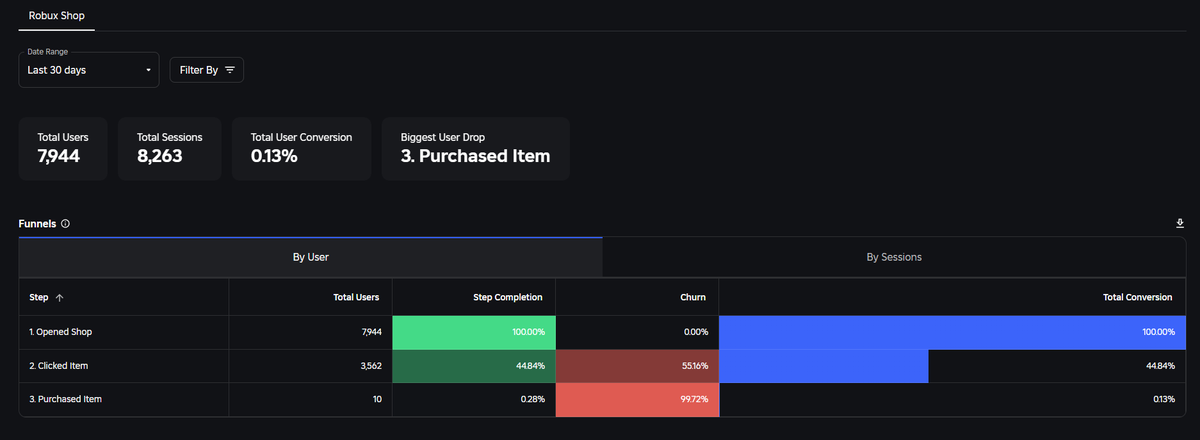This screenshot has width=1200, height=440.
Task: Click the Step column sort arrow
Action: (59, 297)
